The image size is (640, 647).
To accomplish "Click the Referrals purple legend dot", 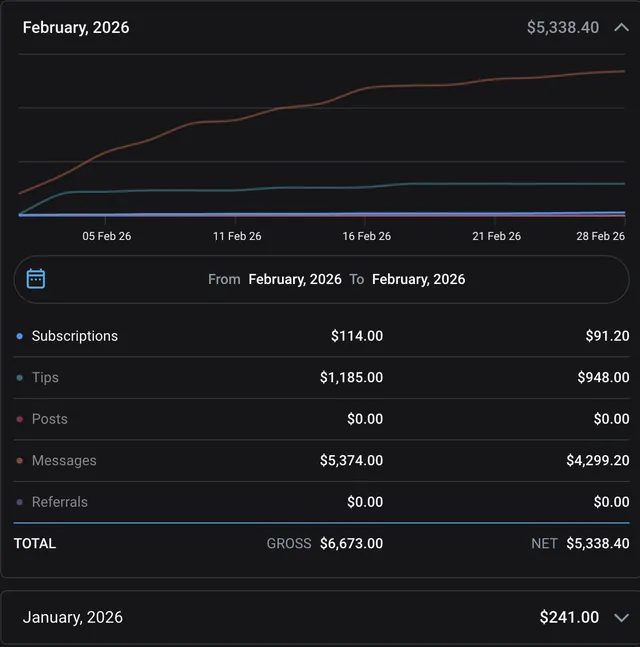I will 19,502.
